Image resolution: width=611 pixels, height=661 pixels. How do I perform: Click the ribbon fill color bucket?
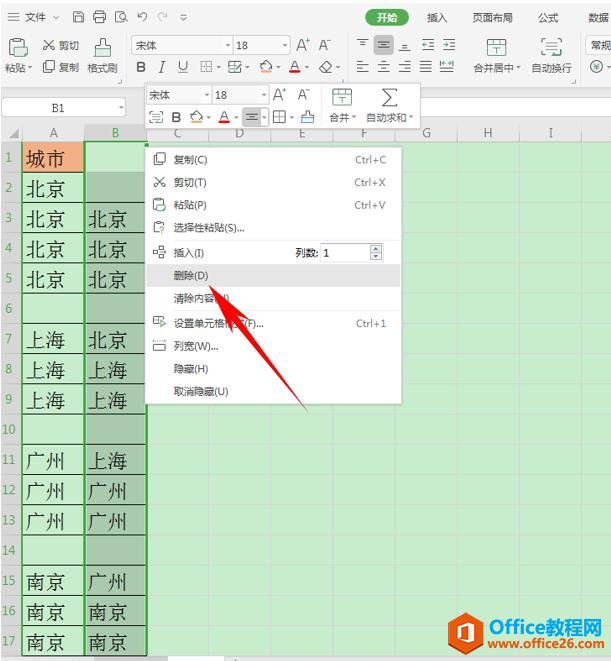pyautogui.click(x=266, y=67)
